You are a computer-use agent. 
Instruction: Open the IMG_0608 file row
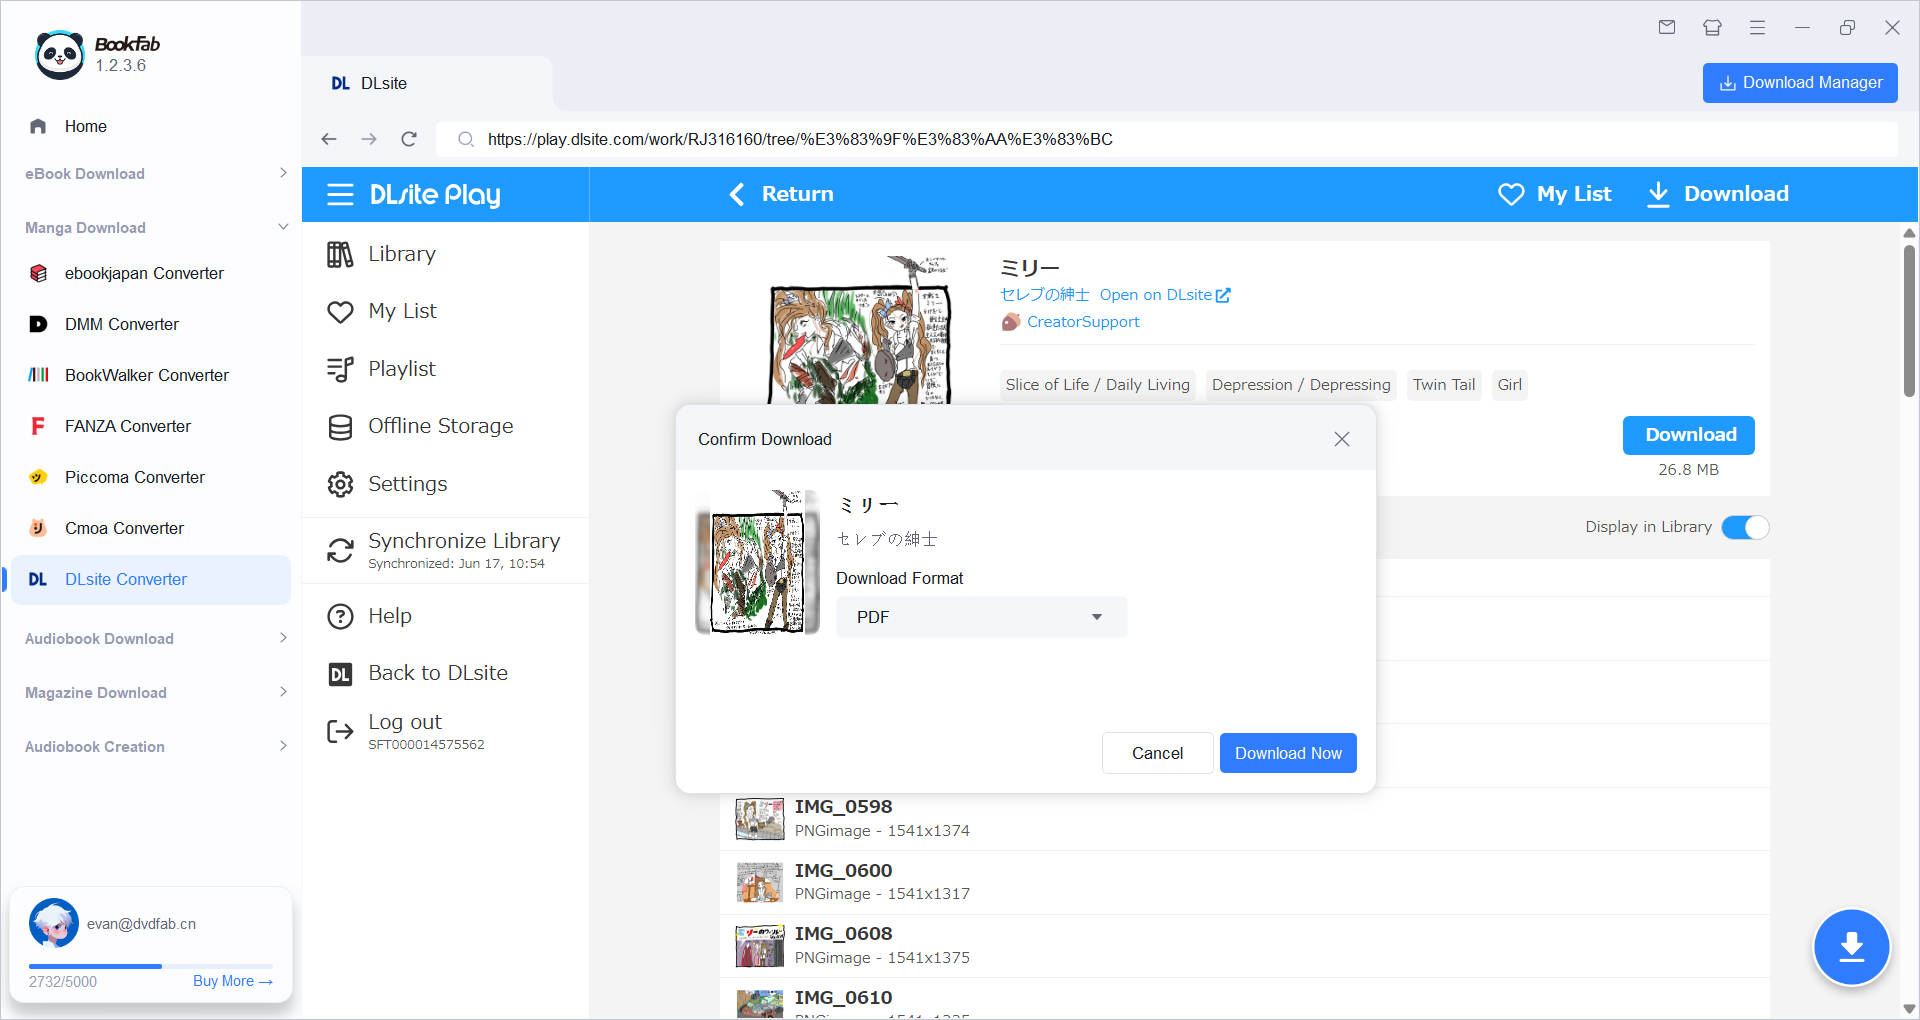coord(1244,946)
